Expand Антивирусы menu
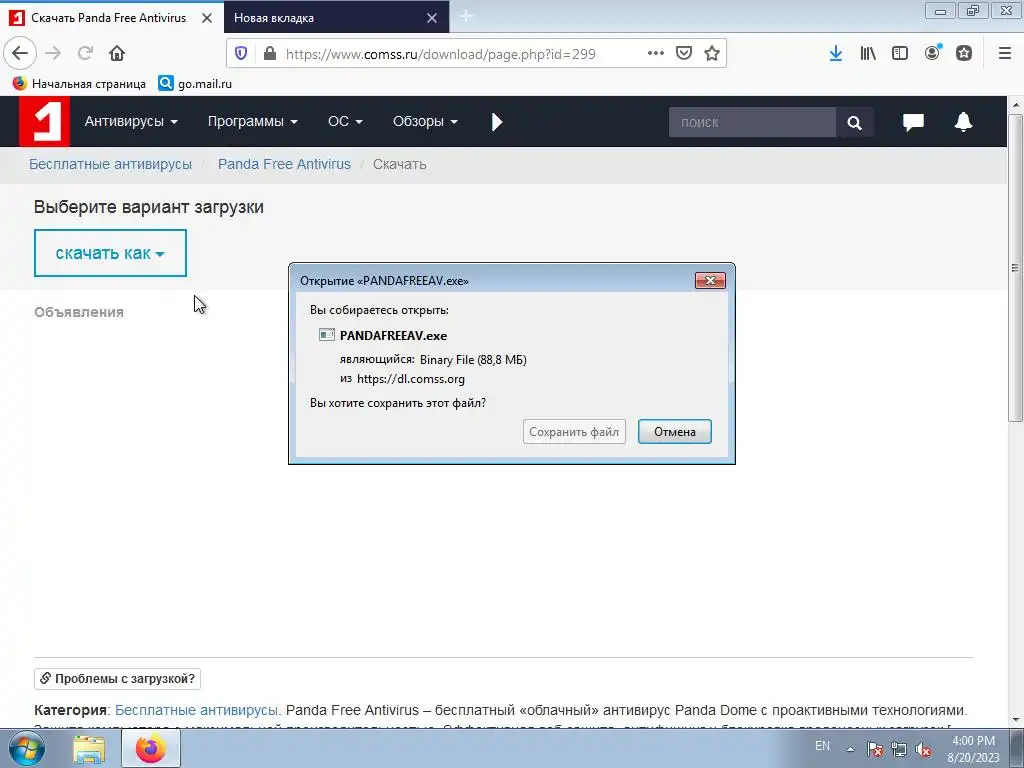The width and height of the screenshot is (1024, 768). [131, 121]
